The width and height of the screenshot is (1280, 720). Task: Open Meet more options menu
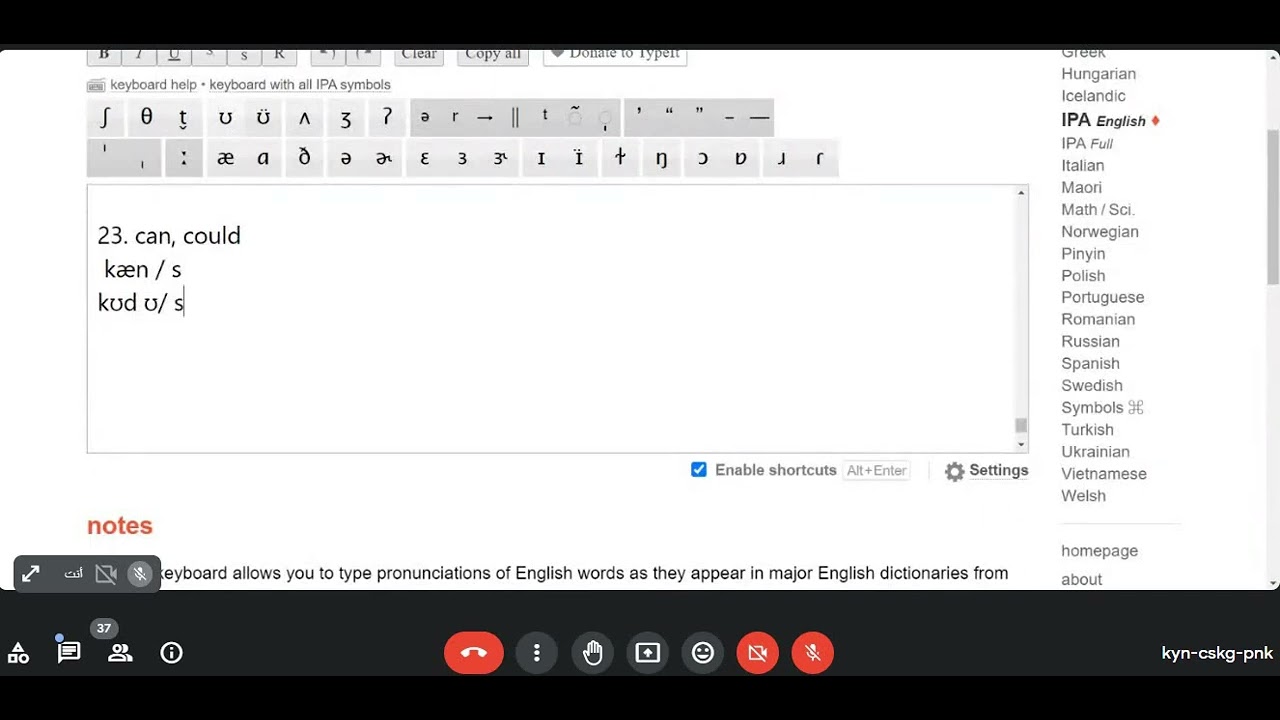(537, 653)
